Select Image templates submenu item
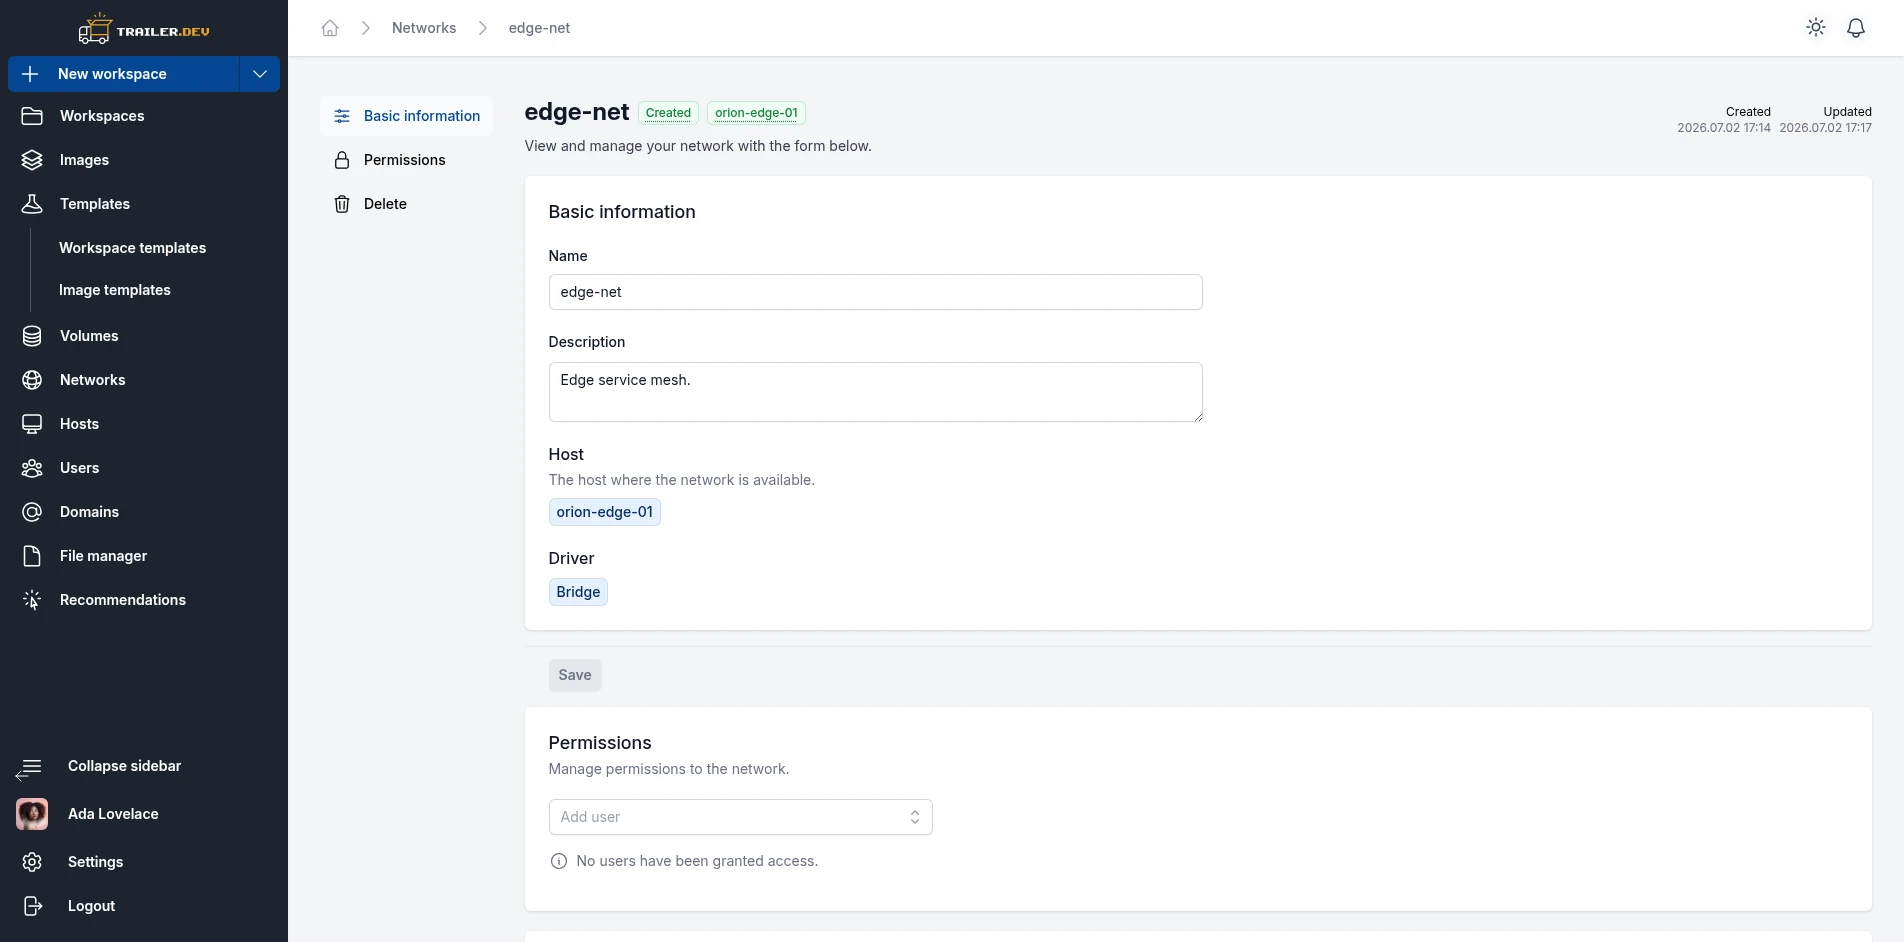 115,290
